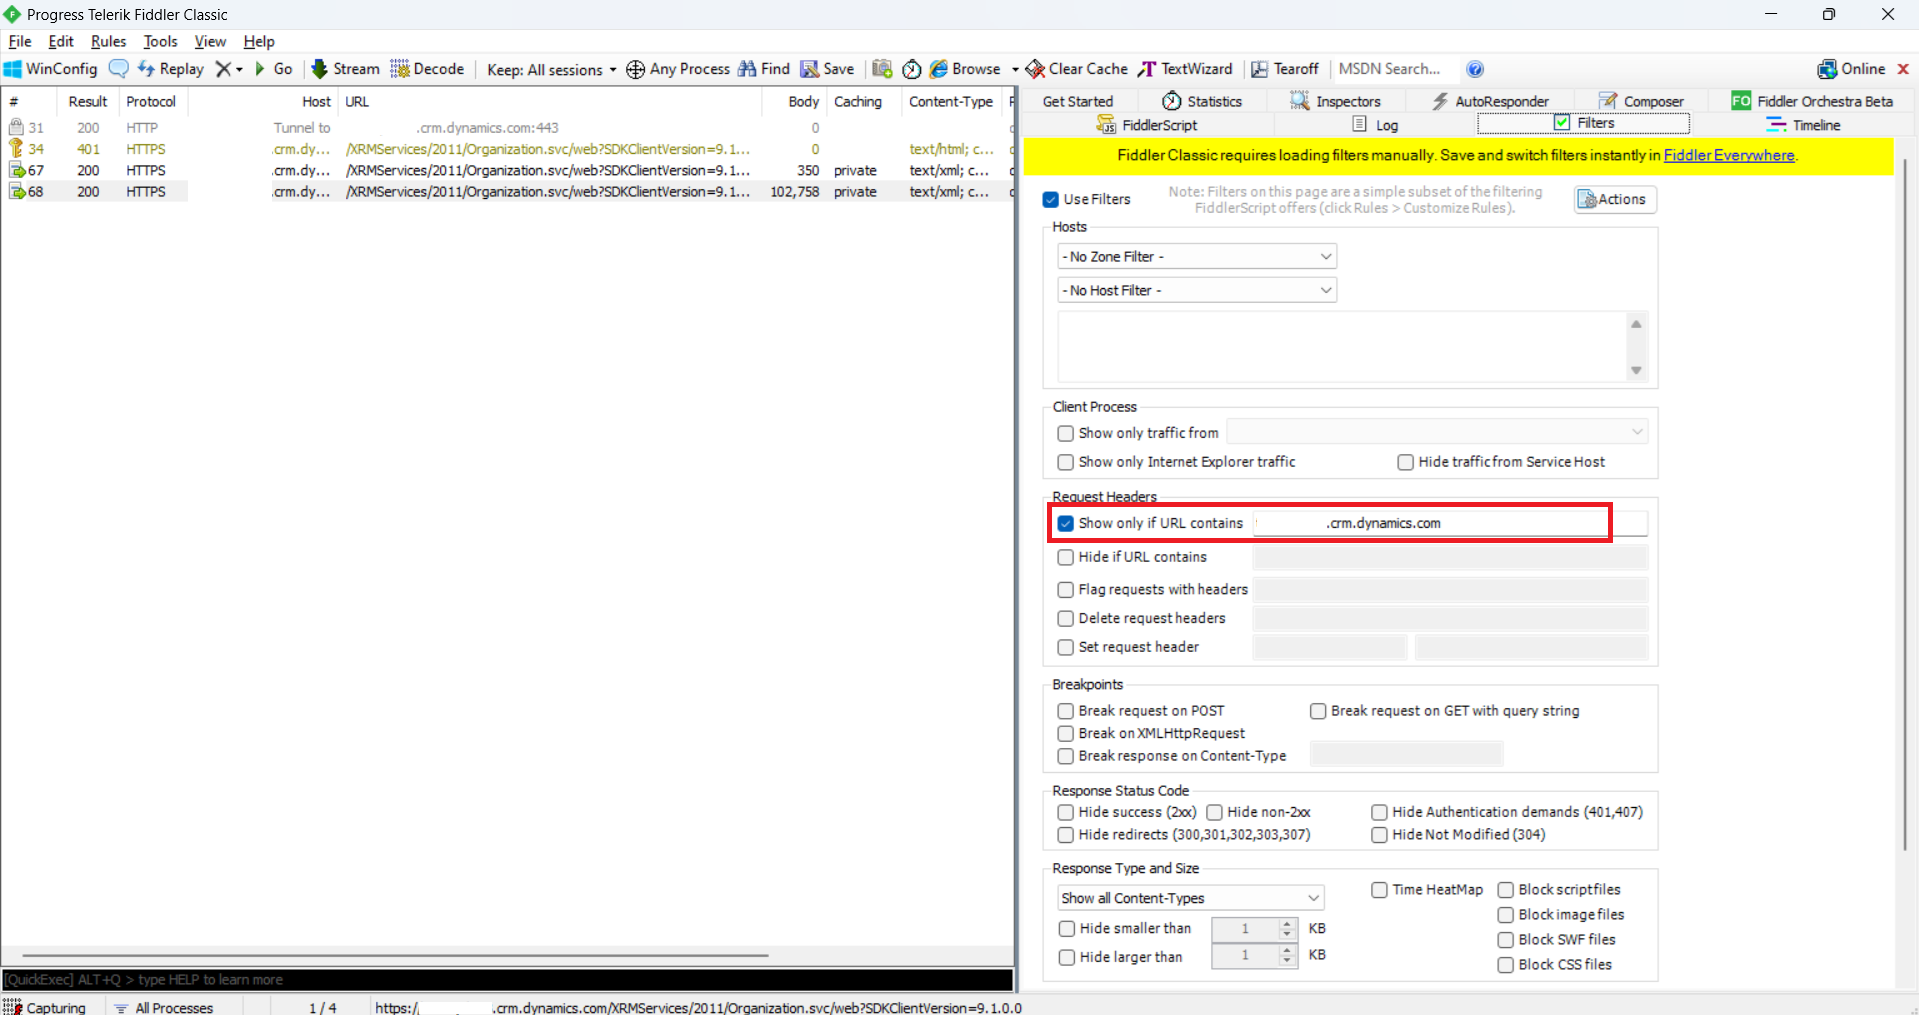Open the File menu
This screenshot has height=1015, width=1919.
coord(20,41)
